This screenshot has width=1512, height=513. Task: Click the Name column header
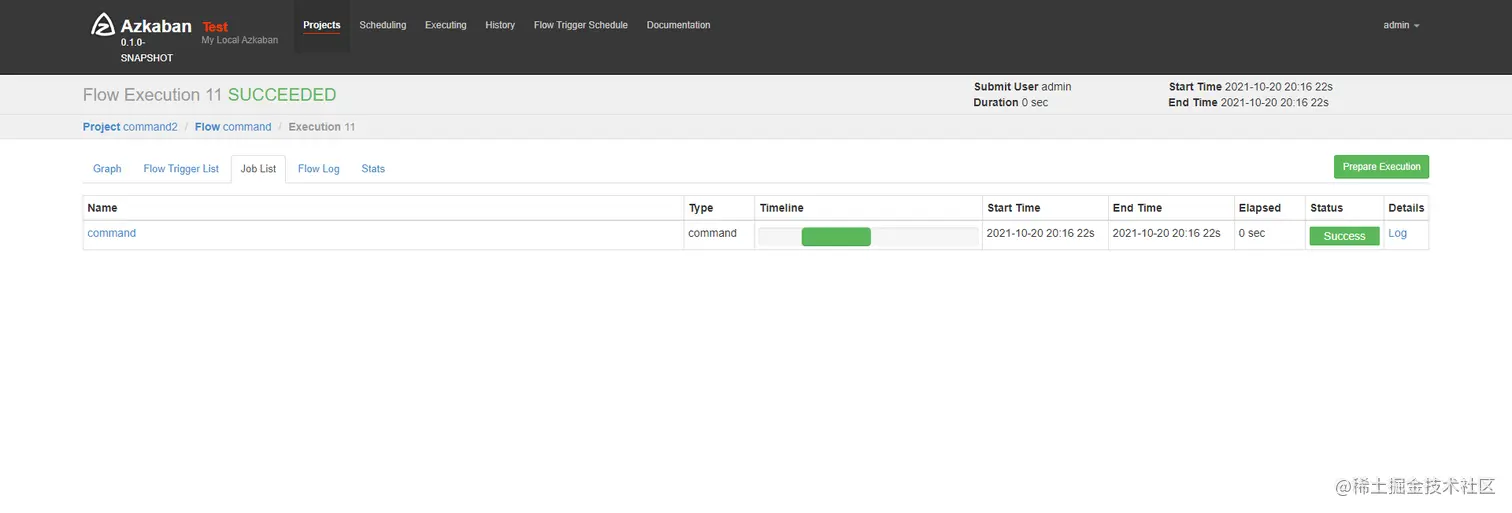click(383, 208)
